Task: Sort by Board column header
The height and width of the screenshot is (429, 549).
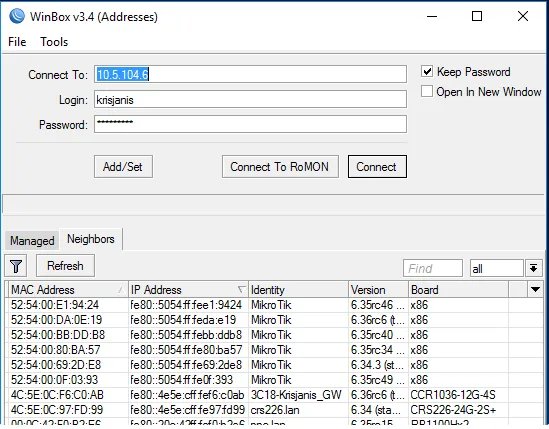Action: pos(458,290)
